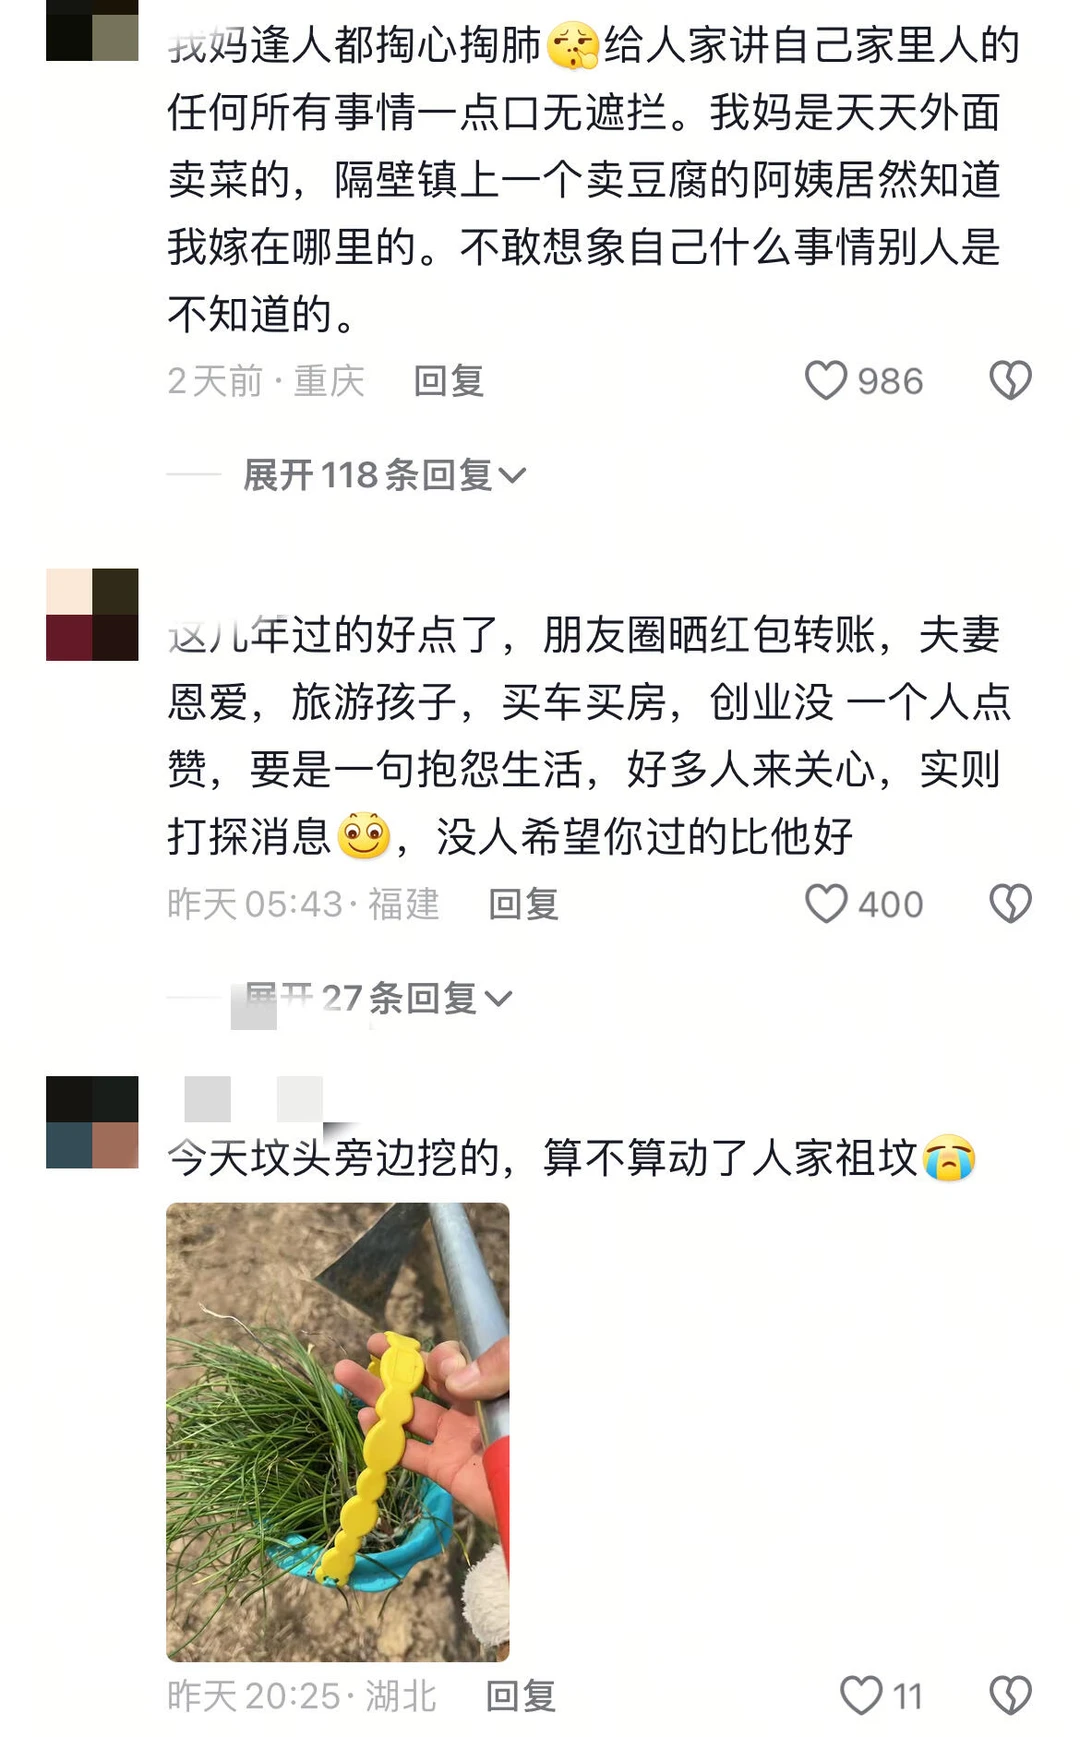Reply to the Chongqing comment
Image resolution: width=1080 pixels, height=1737 pixels.
click(449, 381)
